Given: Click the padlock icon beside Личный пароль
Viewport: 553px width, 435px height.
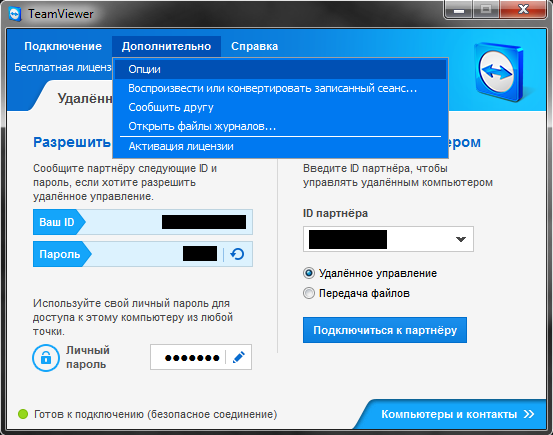Looking at the screenshot, I should click(x=46, y=358).
